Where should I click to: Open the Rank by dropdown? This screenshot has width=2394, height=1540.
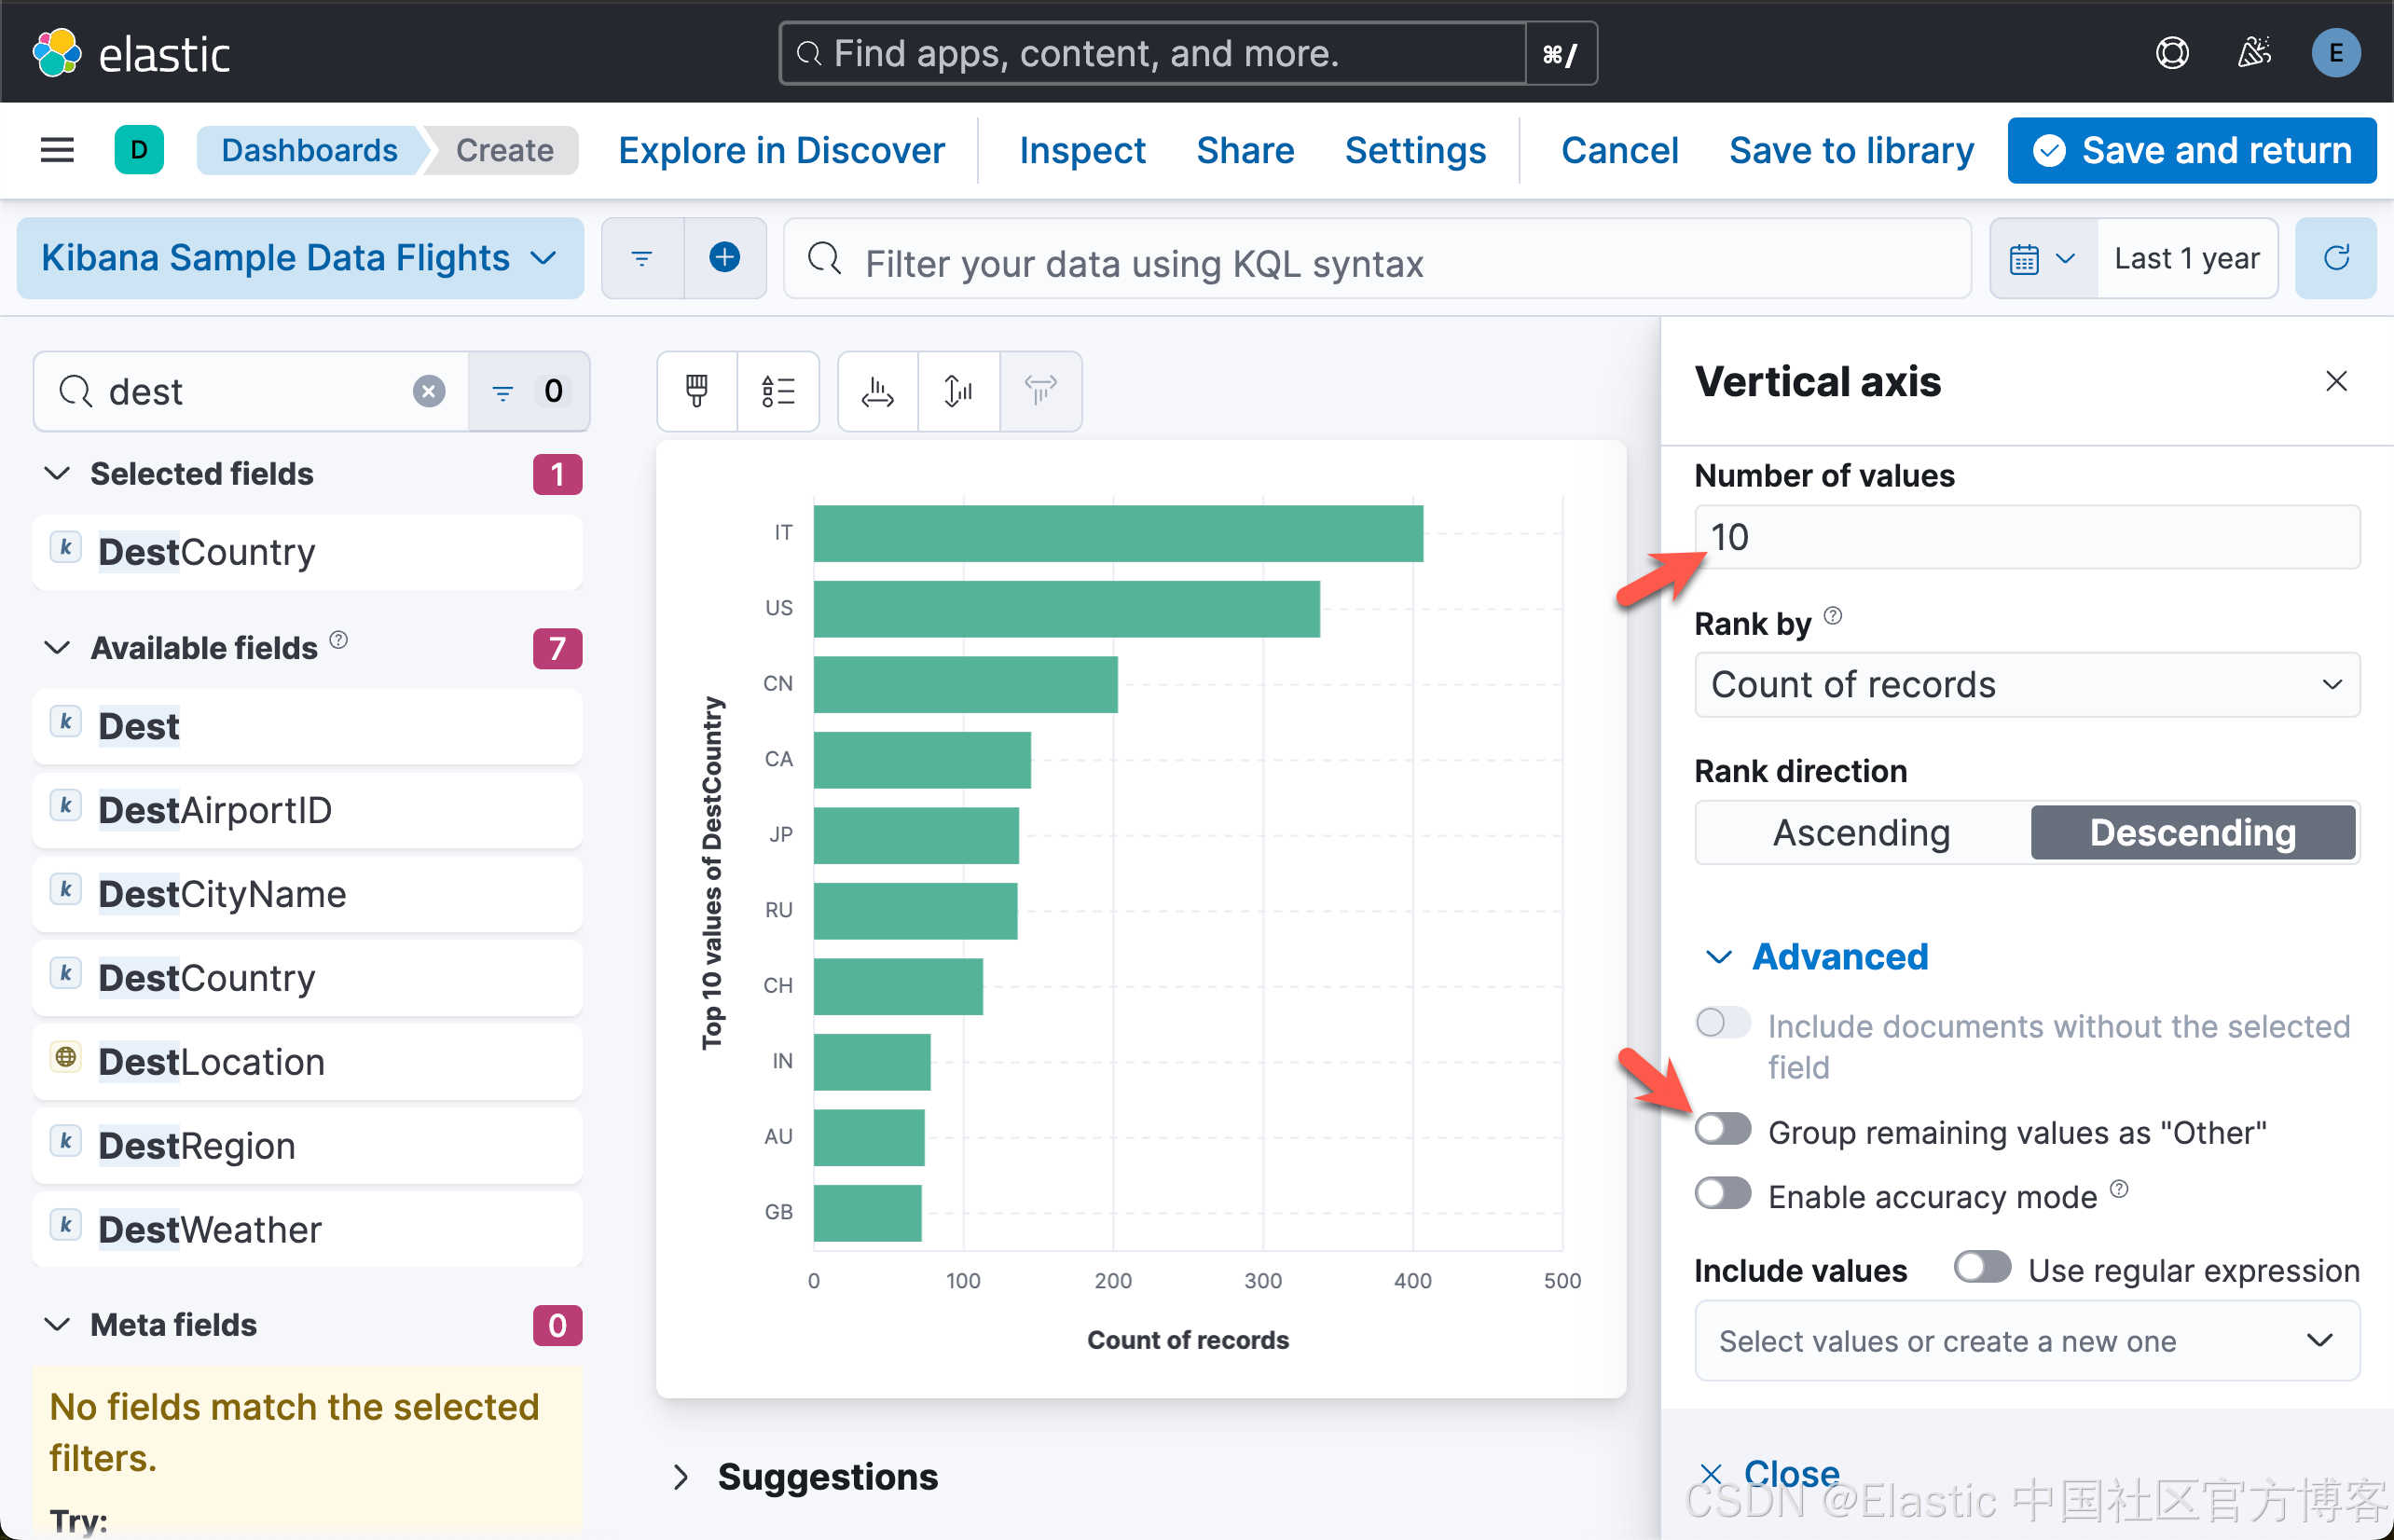[x=2027, y=685]
